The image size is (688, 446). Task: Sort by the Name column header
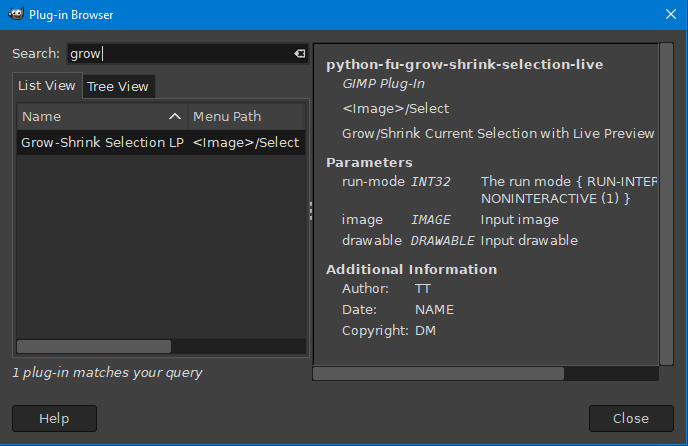[102, 116]
